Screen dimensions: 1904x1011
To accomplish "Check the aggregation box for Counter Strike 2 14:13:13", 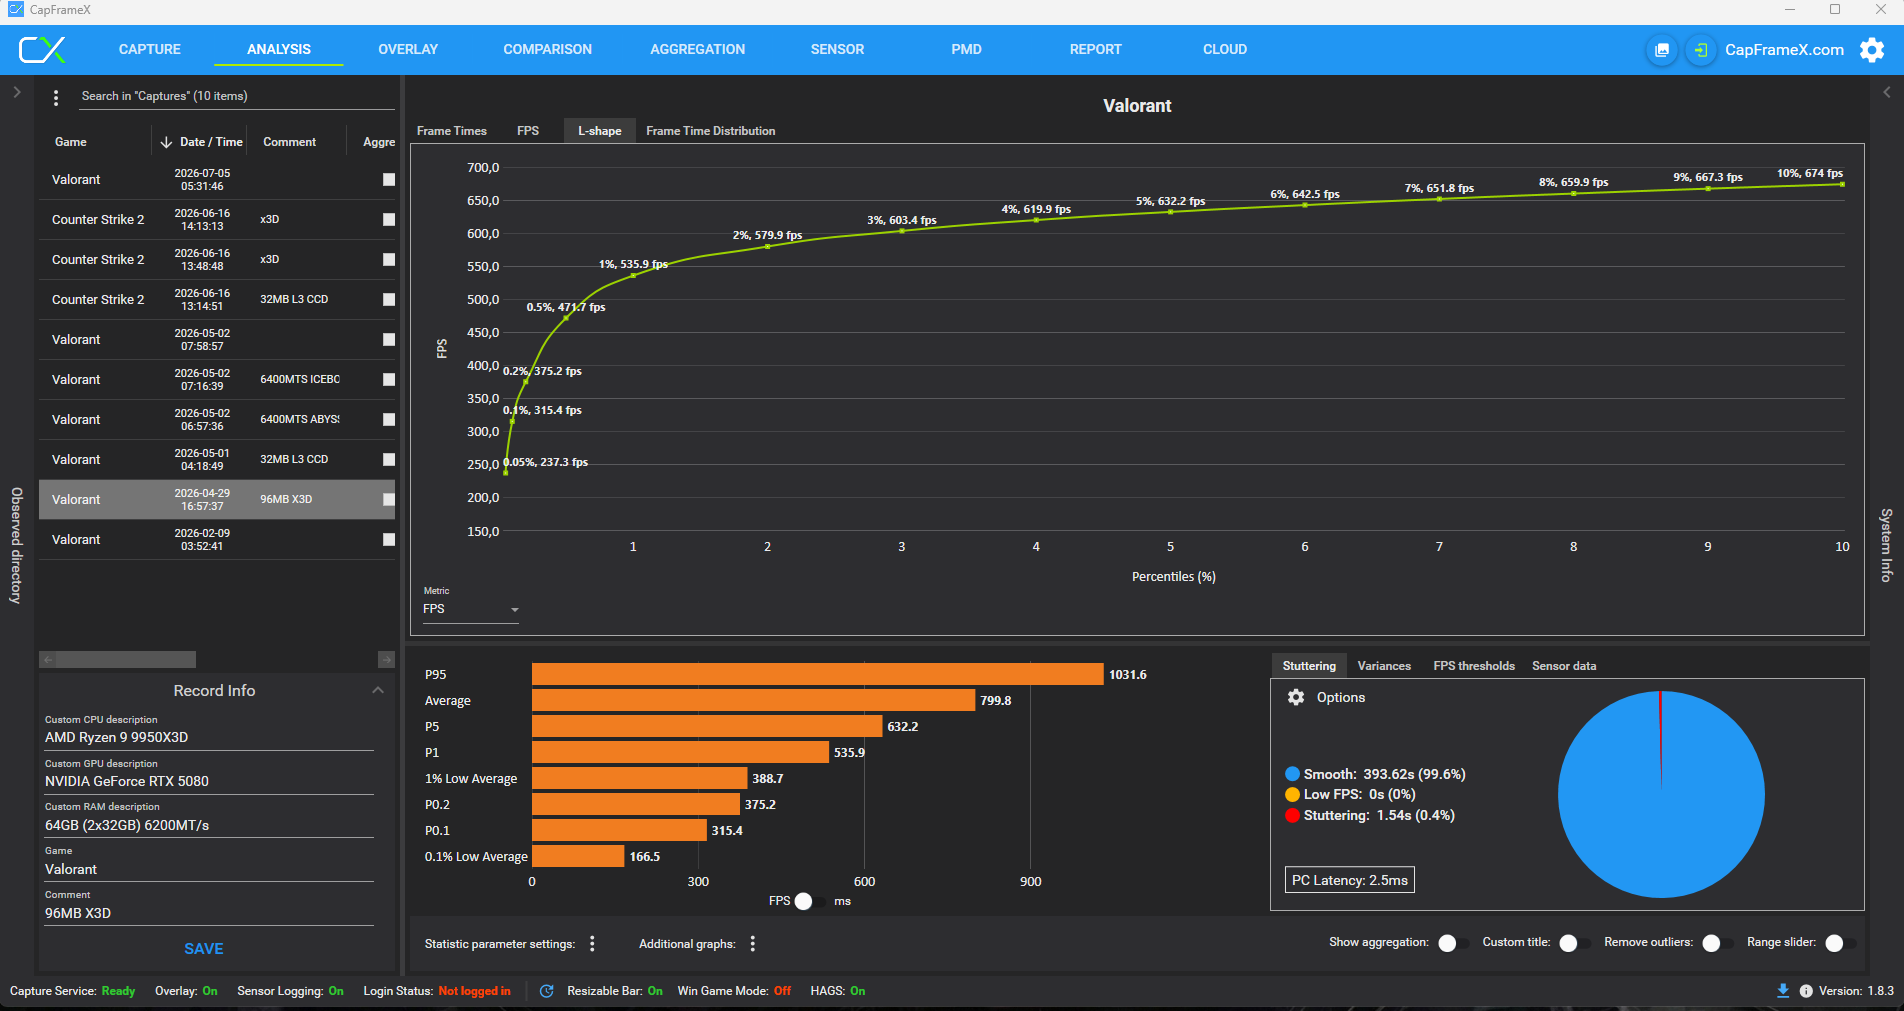I will click(389, 220).
